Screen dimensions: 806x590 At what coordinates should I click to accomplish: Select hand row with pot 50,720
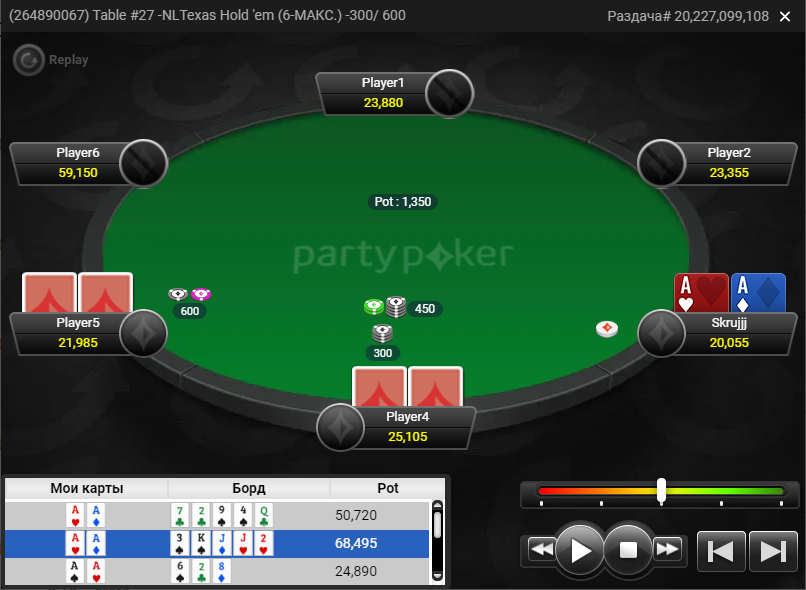click(x=217, y=515)
